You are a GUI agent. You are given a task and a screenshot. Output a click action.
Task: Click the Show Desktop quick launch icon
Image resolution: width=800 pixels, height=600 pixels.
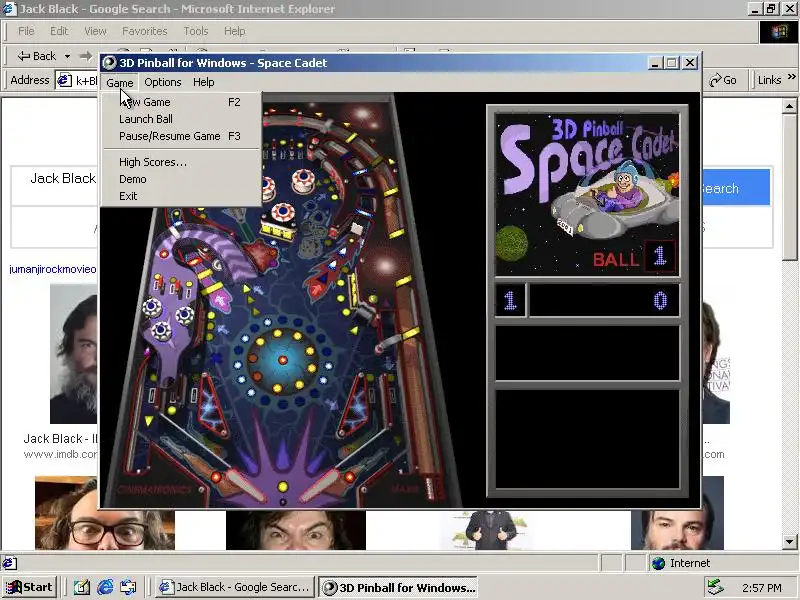coord(82,588)
